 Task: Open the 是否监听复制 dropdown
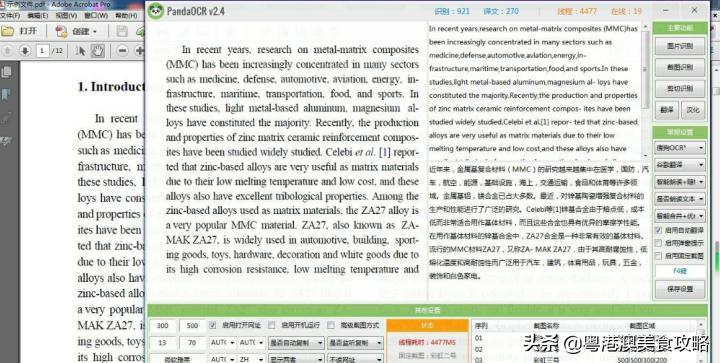click(355, 343)
